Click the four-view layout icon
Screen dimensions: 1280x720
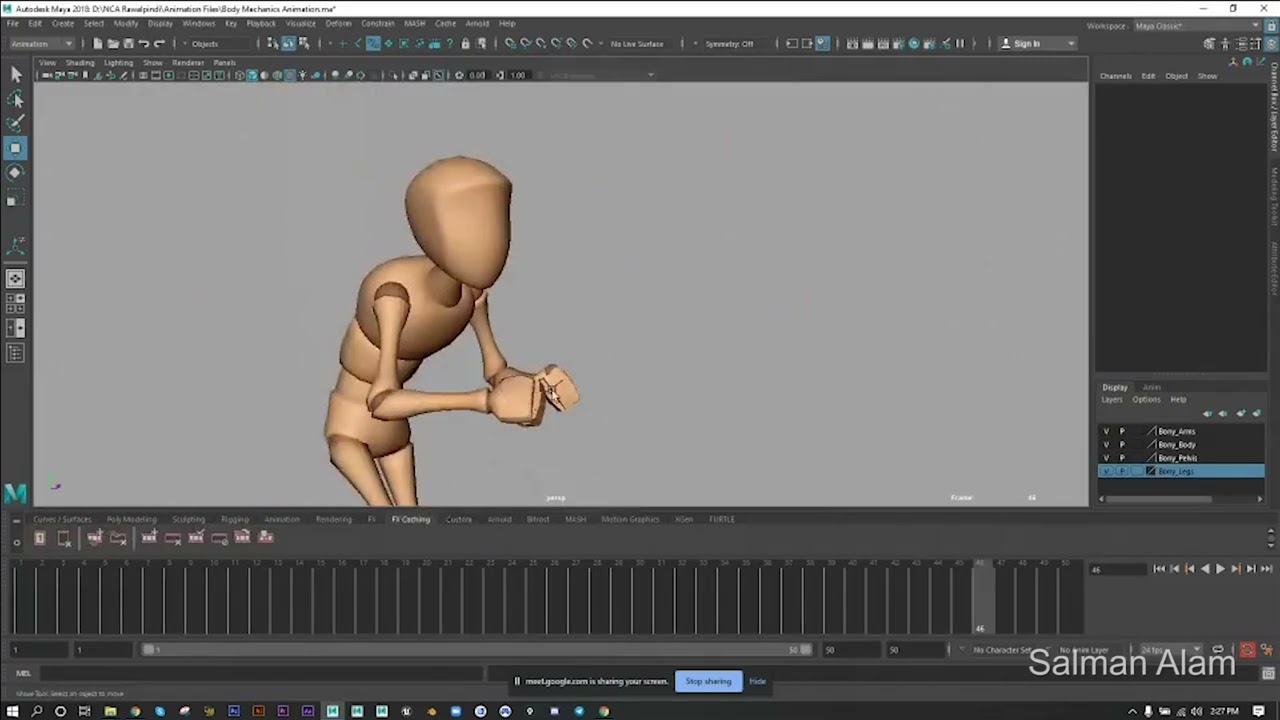[15, 303]
